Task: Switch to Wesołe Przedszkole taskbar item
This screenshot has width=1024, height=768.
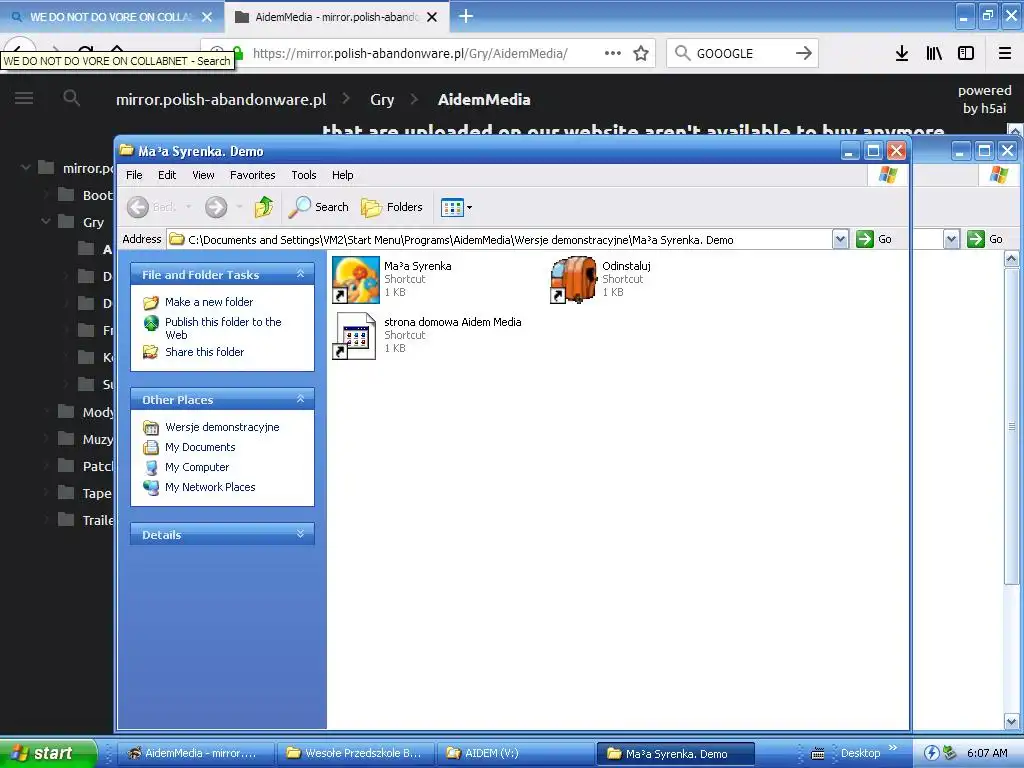Action: point(355,753)
